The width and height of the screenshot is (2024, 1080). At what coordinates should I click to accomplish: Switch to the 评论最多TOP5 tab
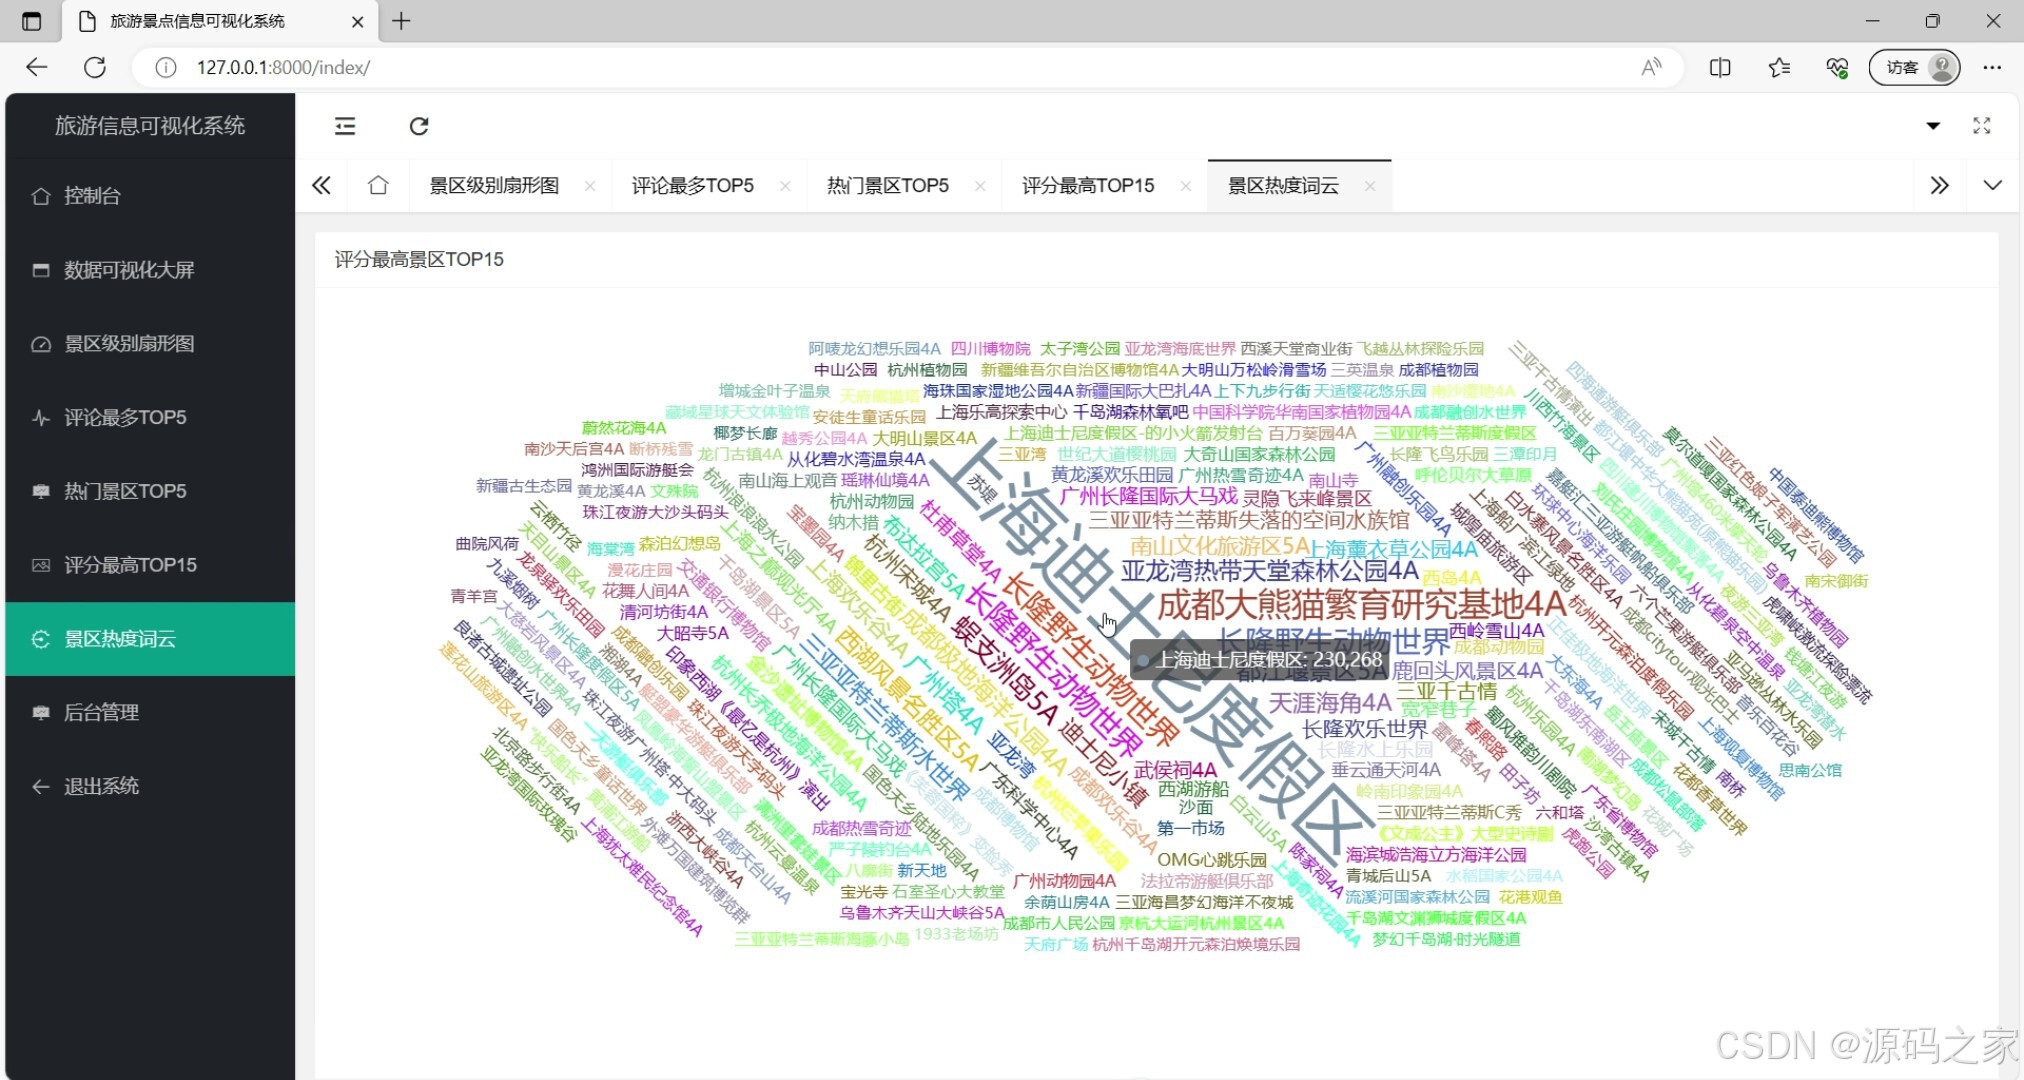[692, 185]
